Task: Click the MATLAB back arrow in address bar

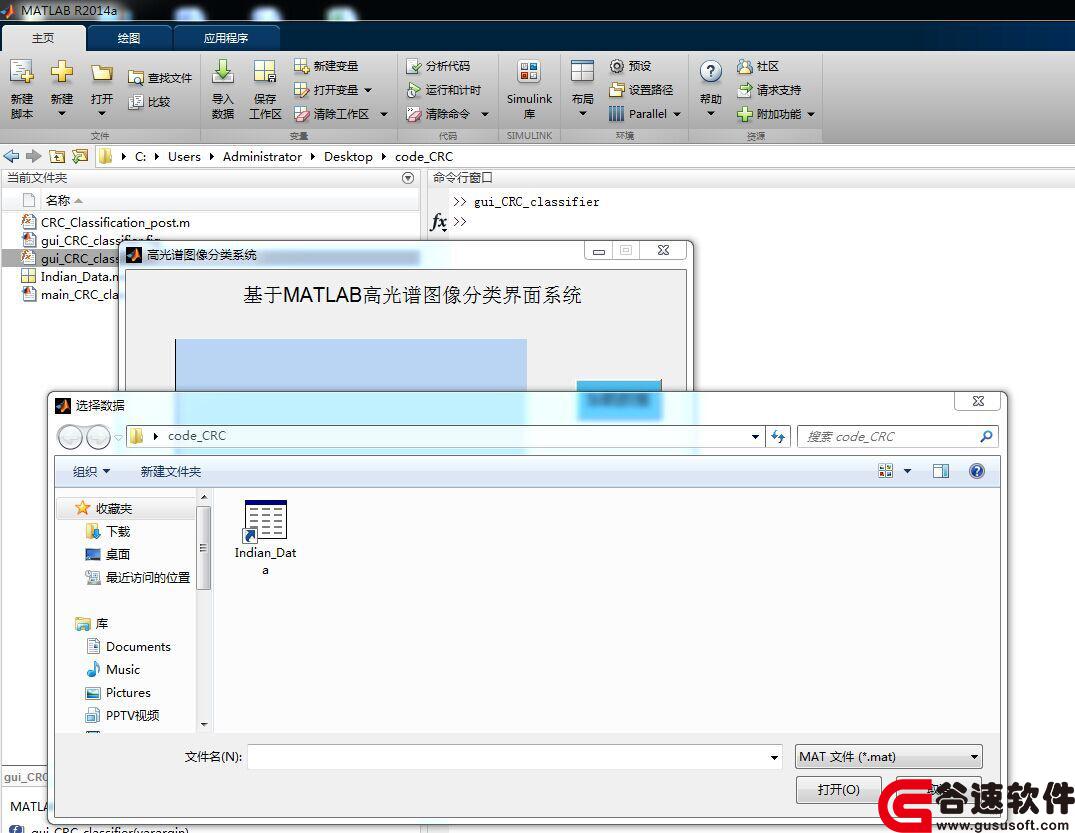Action: tap(12, 156)
